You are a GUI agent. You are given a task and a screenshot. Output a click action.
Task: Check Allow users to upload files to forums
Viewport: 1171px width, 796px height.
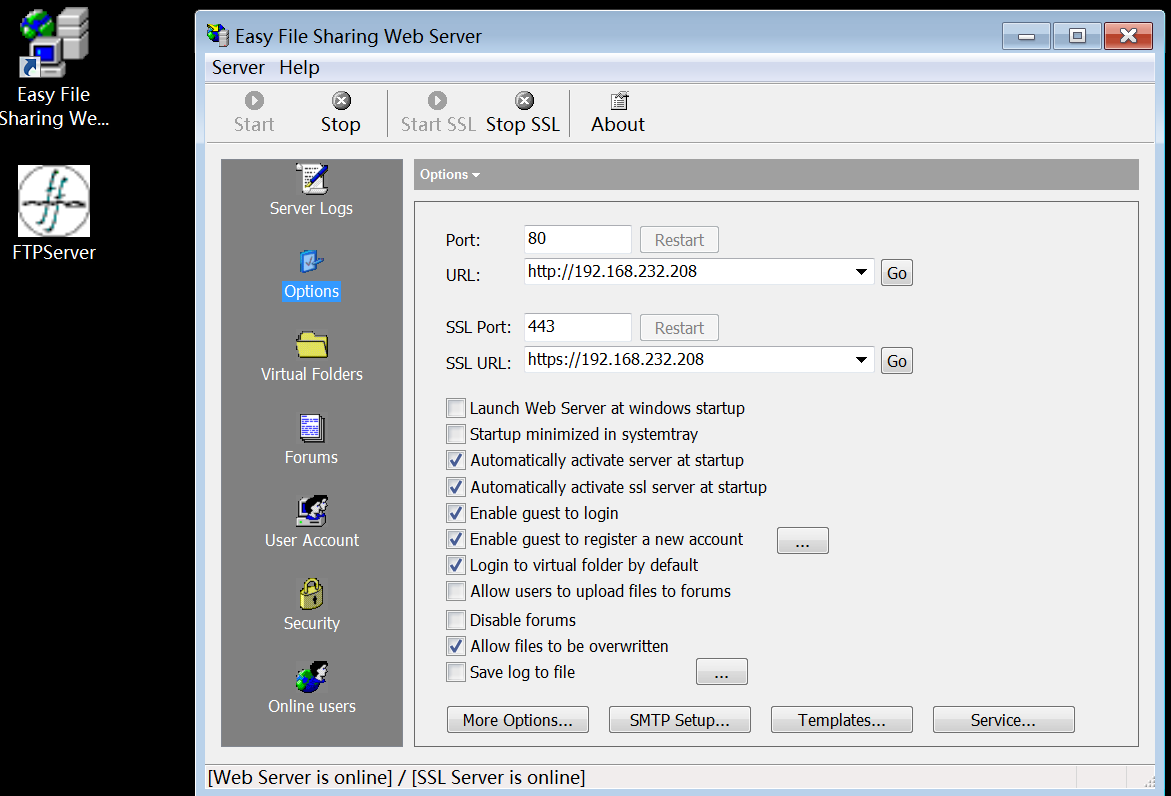tap(456, 591)
